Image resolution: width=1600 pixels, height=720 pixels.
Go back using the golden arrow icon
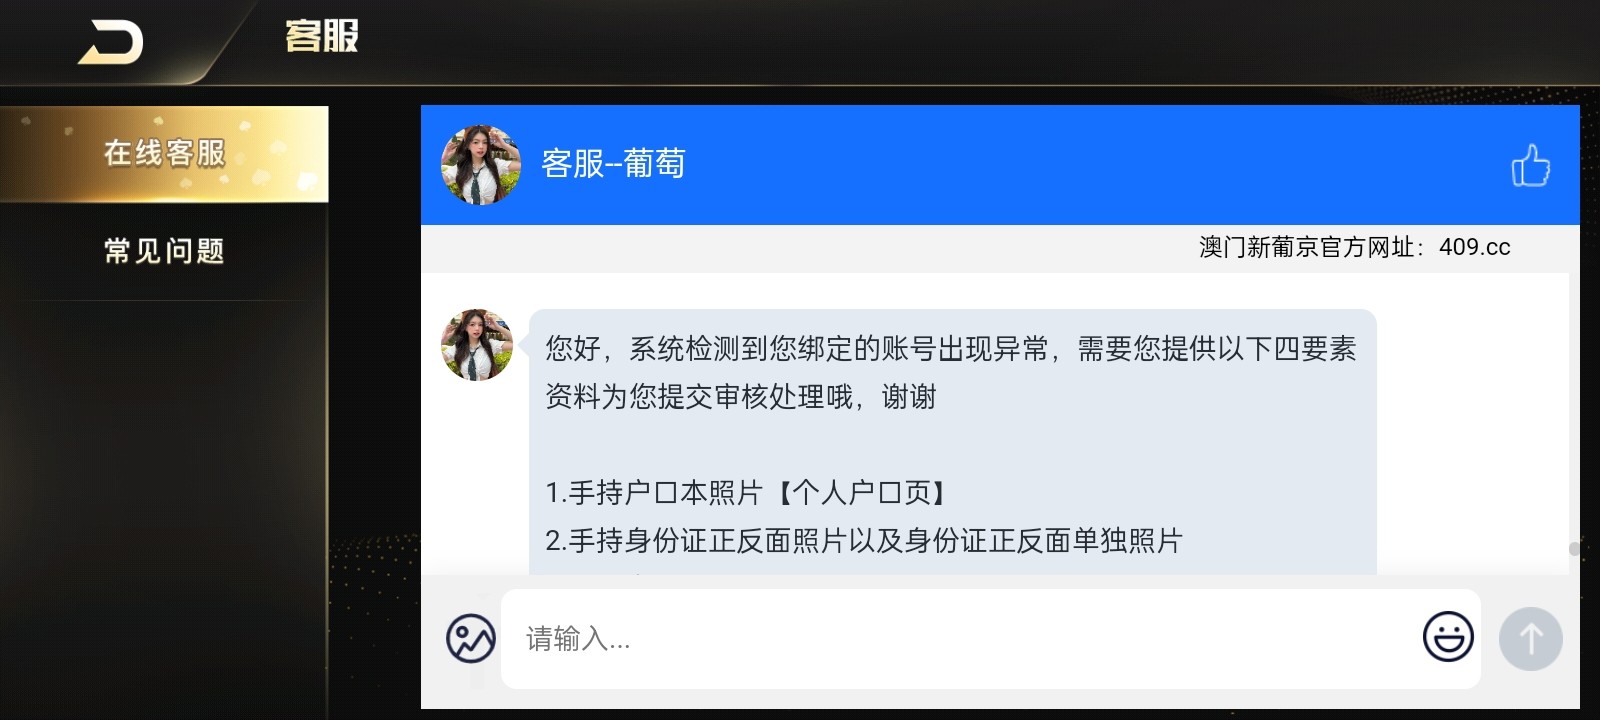point(111,42)
